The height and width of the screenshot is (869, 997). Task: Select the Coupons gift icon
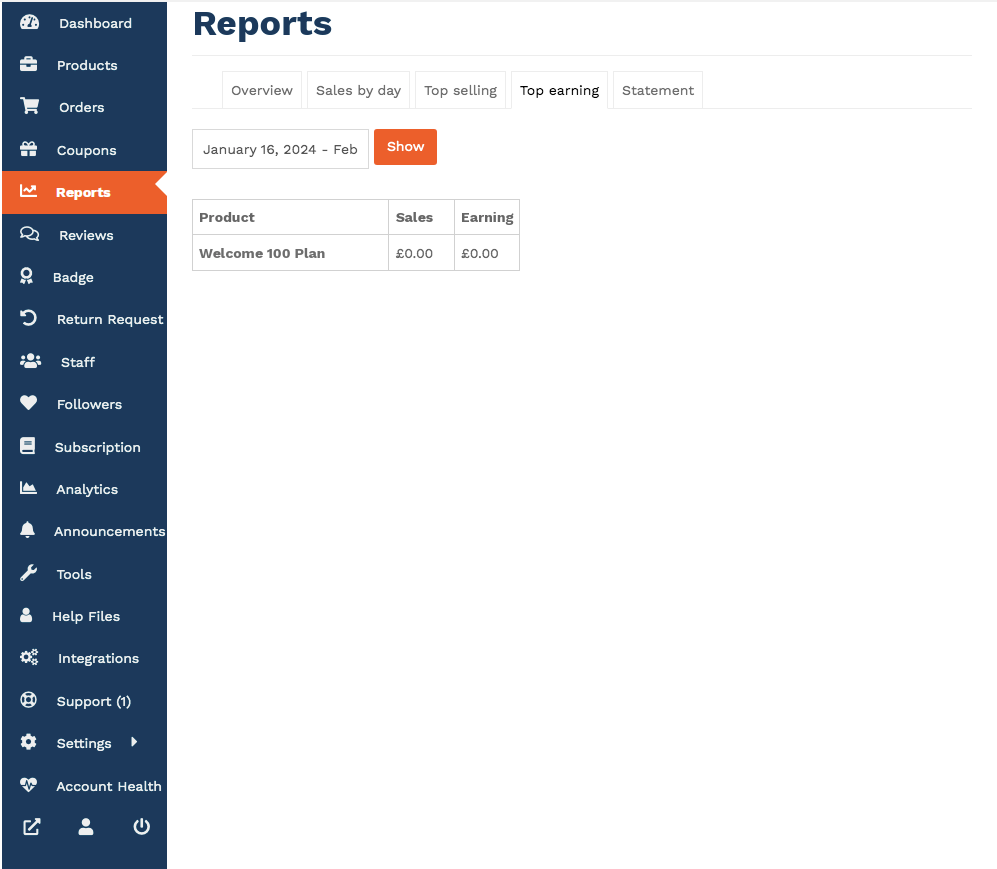[29, 150]
